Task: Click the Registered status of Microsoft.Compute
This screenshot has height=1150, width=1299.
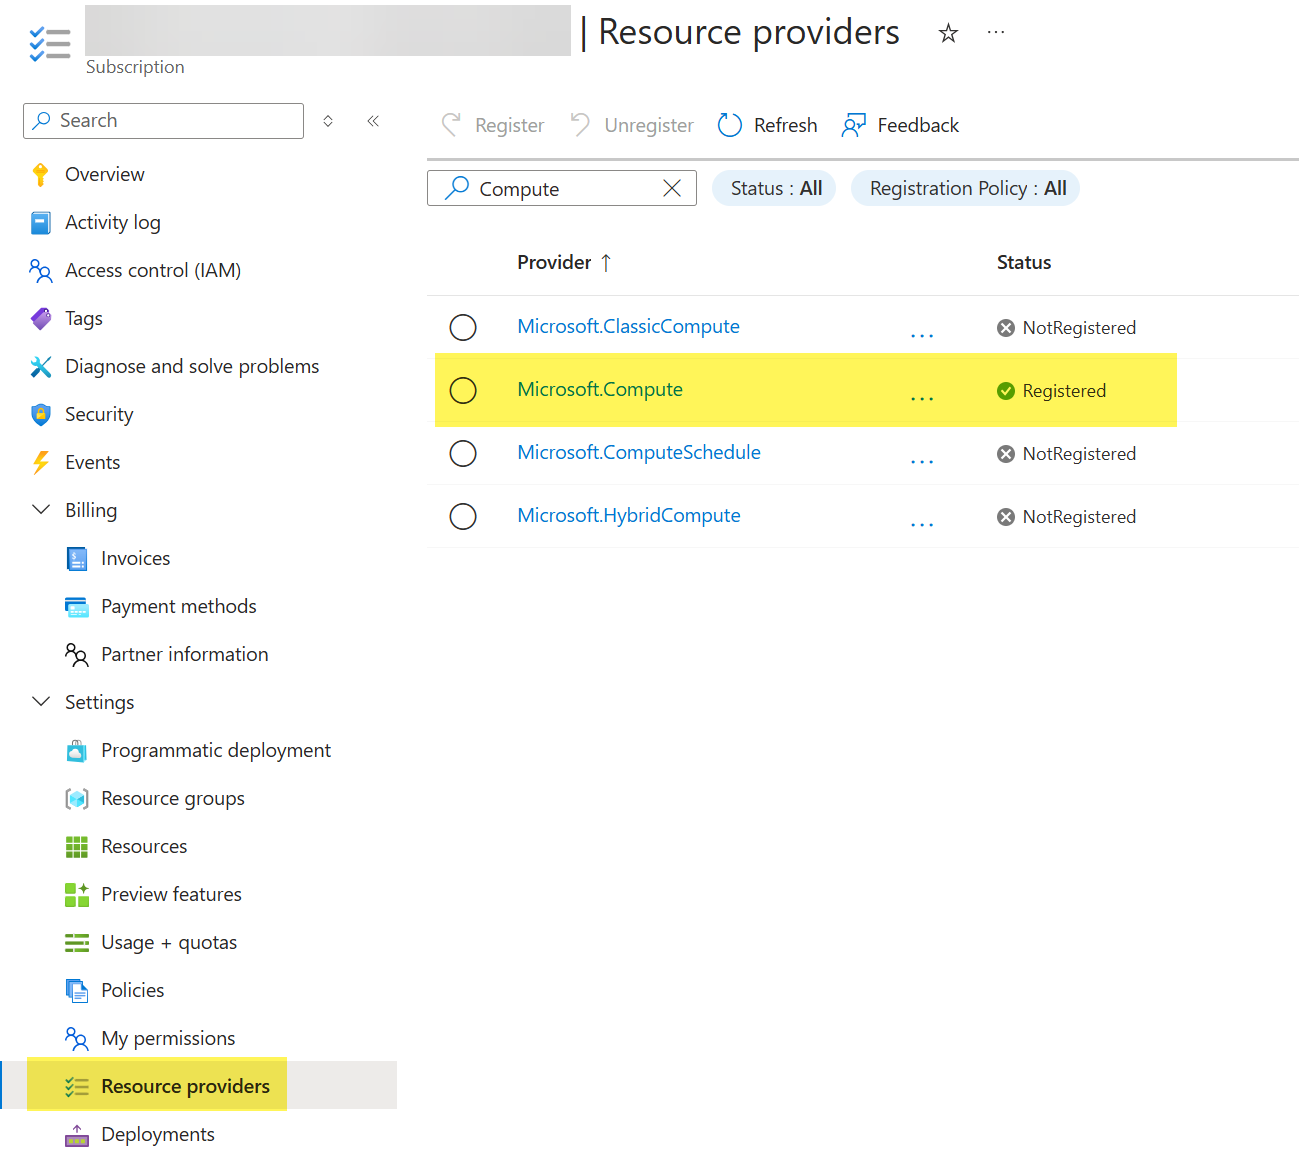Action: pos(1051,391)
